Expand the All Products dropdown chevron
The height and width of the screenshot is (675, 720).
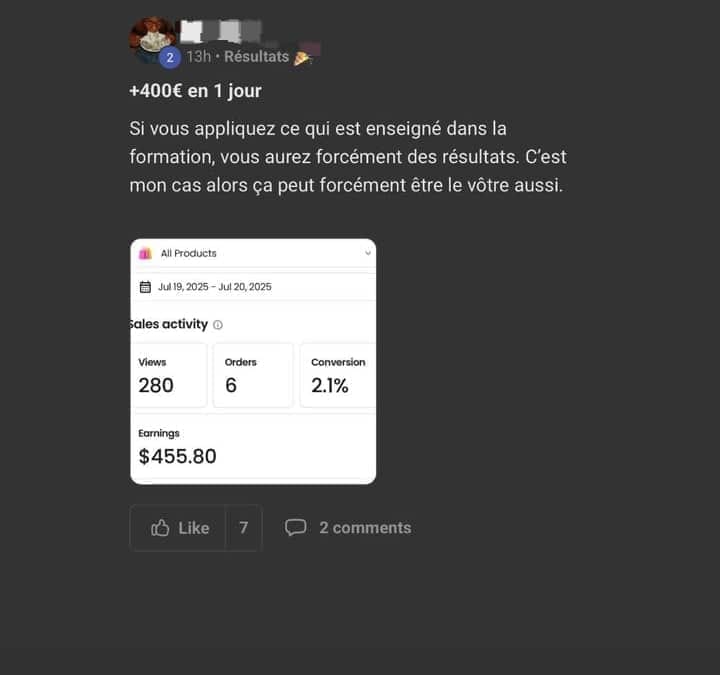coord(368,253)
